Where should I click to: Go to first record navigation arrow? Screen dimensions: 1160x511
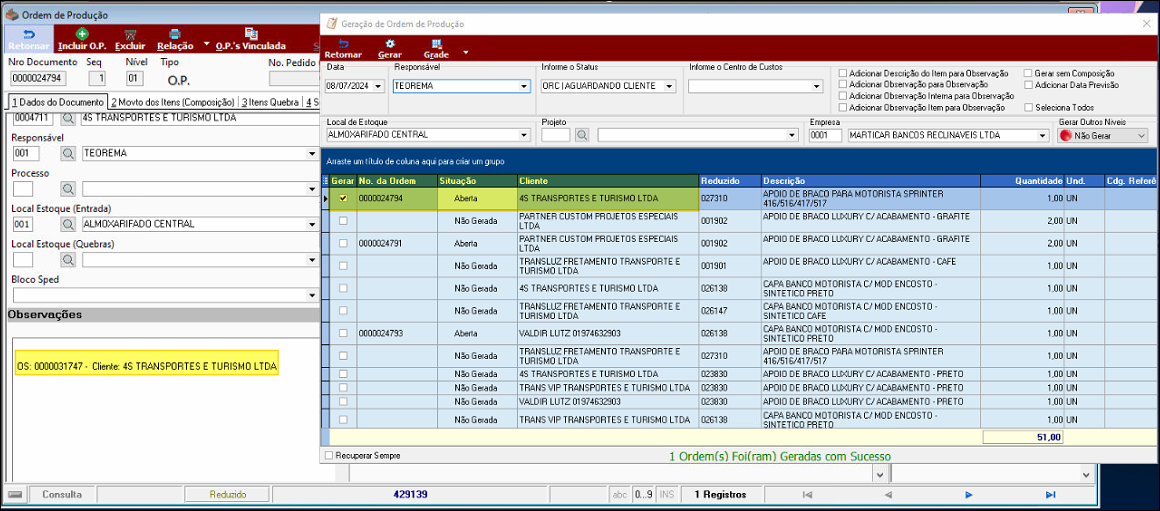(808, 495)
